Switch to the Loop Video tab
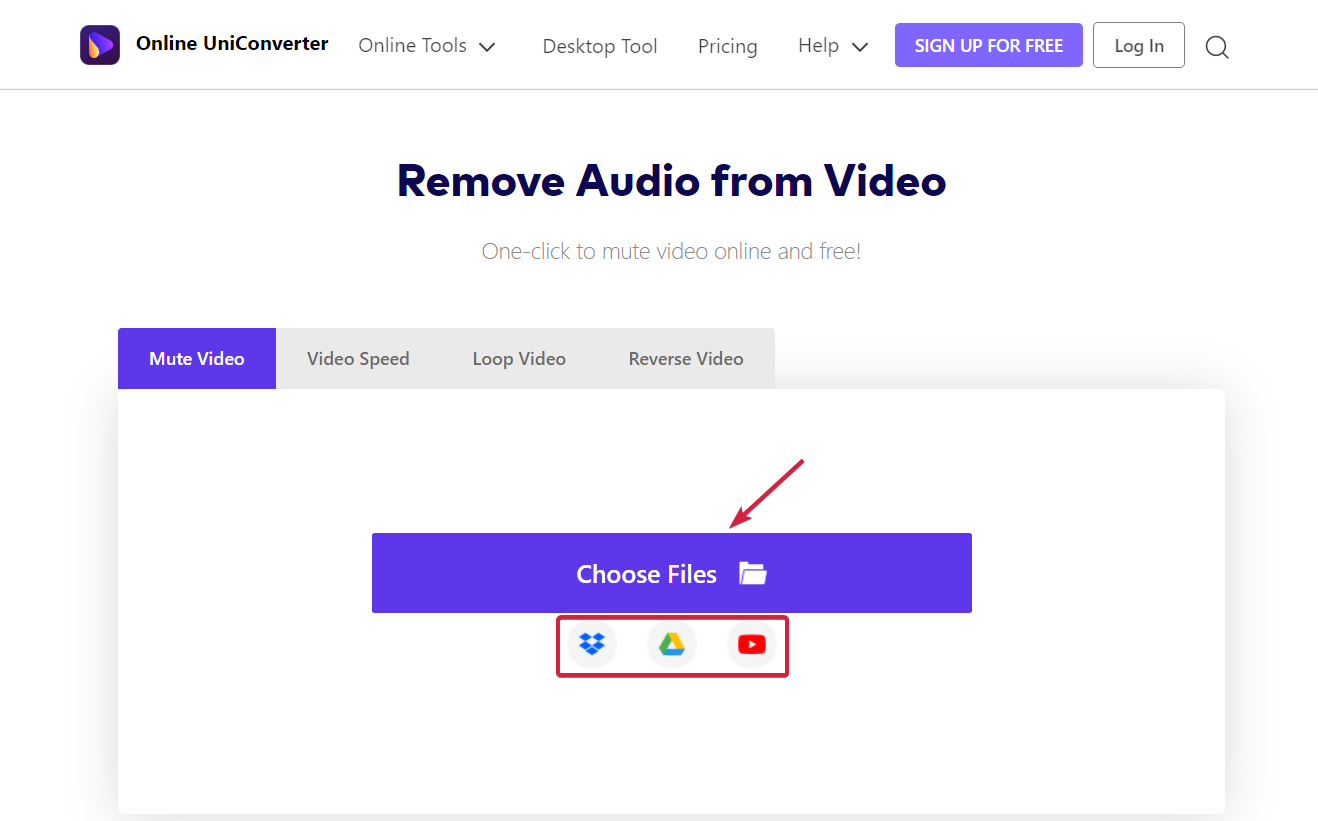Screen dimensions: 1318x821 [x=519, y=359]
